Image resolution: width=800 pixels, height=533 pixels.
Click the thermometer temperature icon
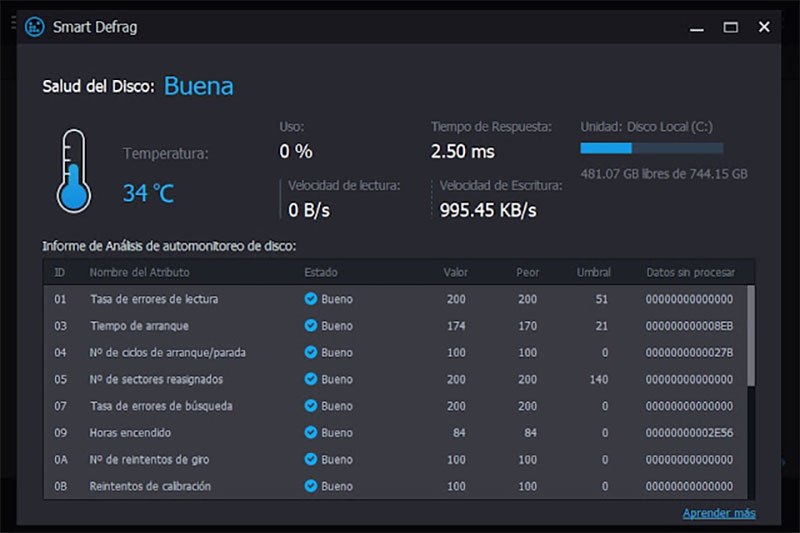click(x=73, y=171)
